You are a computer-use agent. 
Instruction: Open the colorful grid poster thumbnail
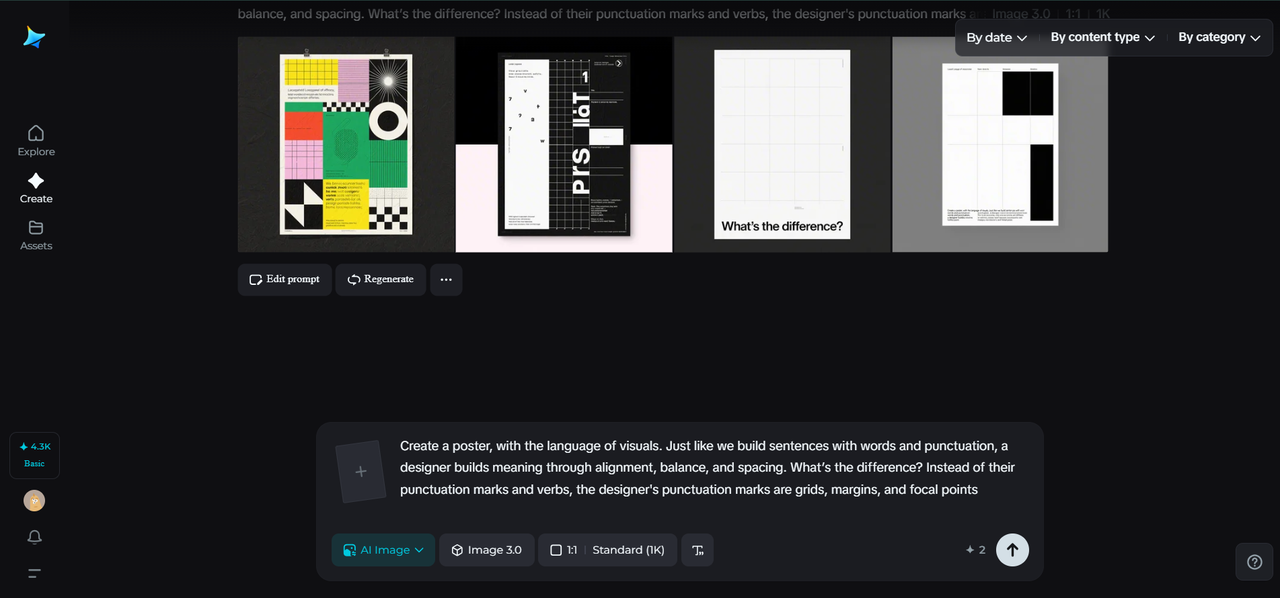pyautogui.click(x=346, y=144)
